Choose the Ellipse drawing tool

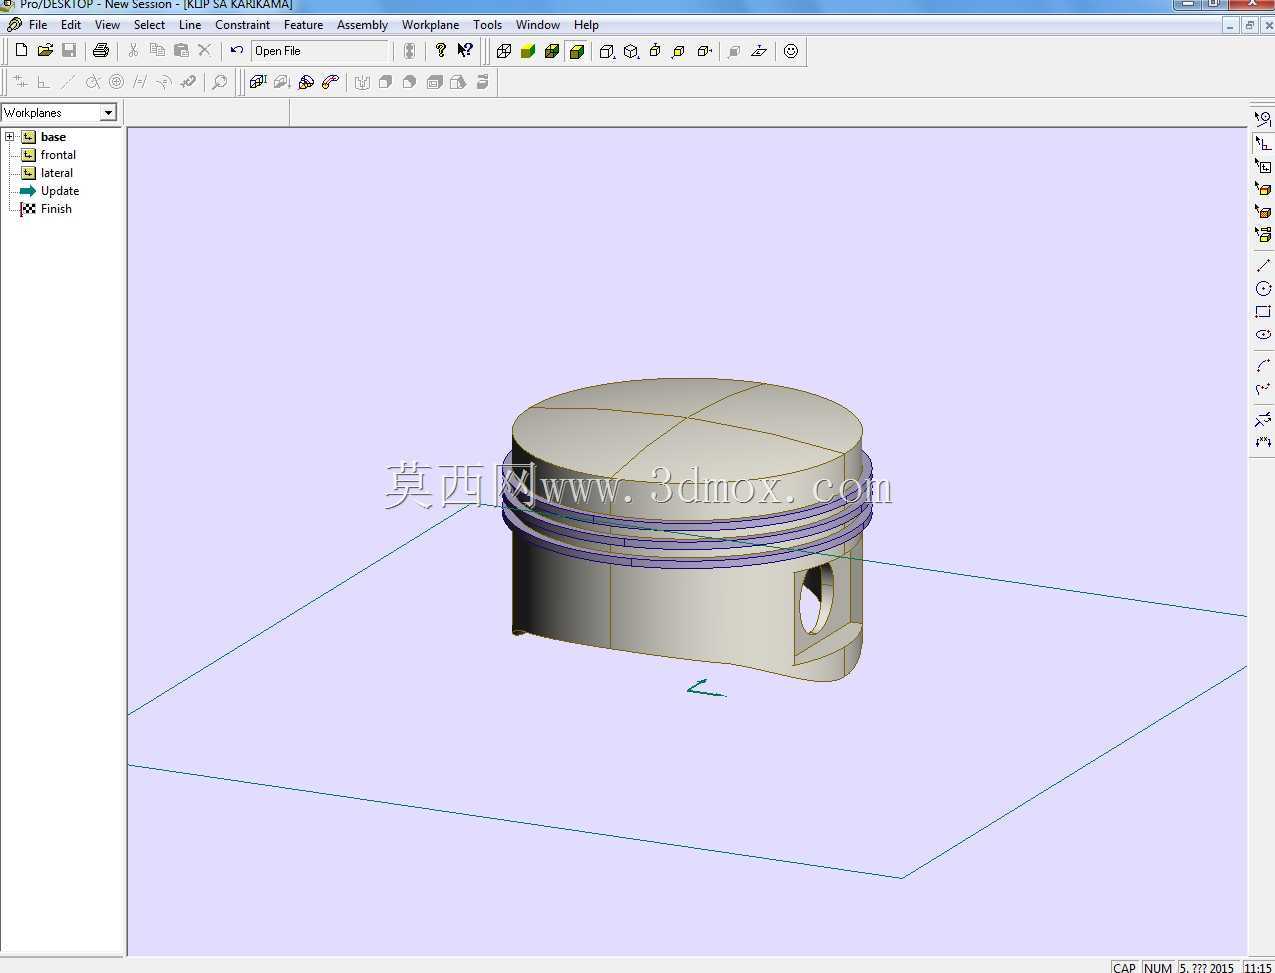click(1263, 334)
